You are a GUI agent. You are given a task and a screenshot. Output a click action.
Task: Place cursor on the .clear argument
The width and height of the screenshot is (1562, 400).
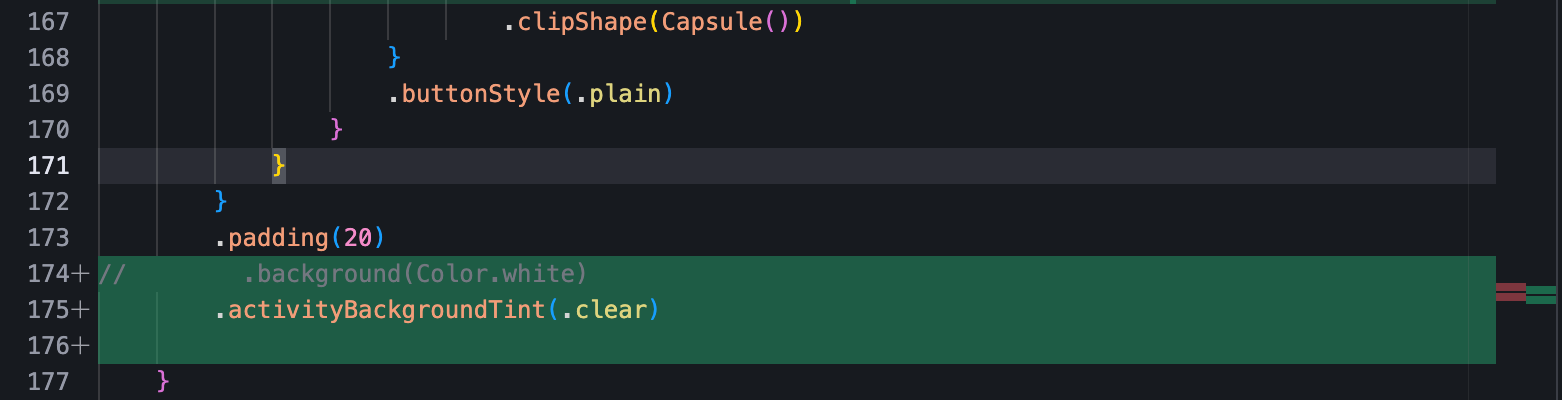tap(604, 310)
